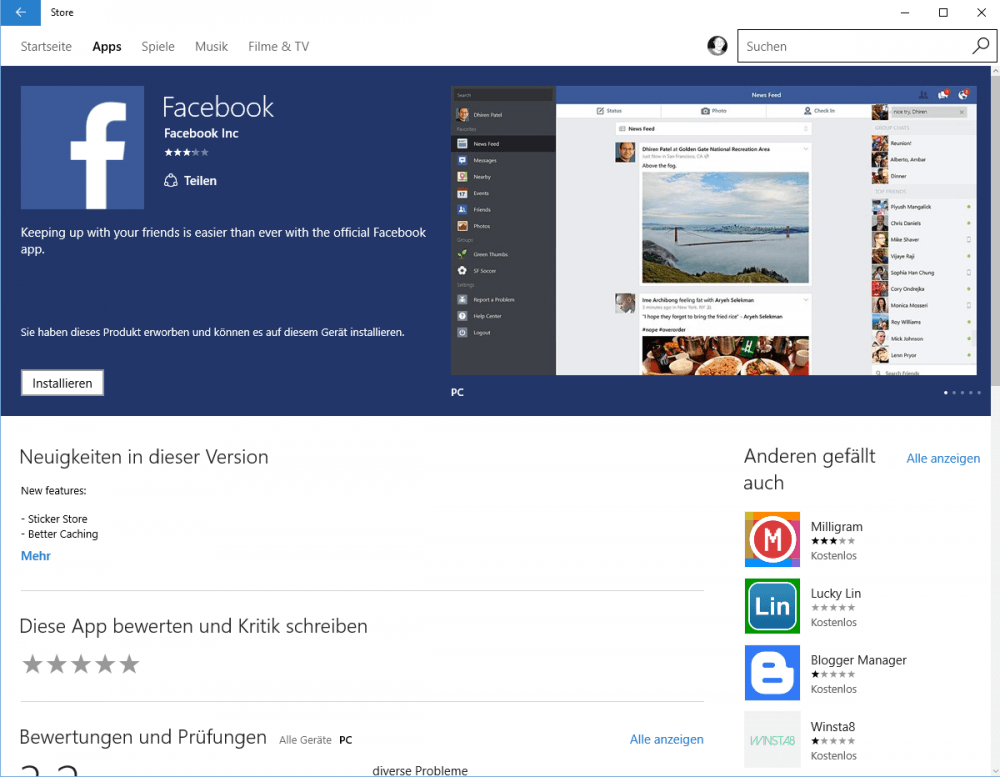Click Facebook's star rating under Facebook Inc

coord(186,152)
